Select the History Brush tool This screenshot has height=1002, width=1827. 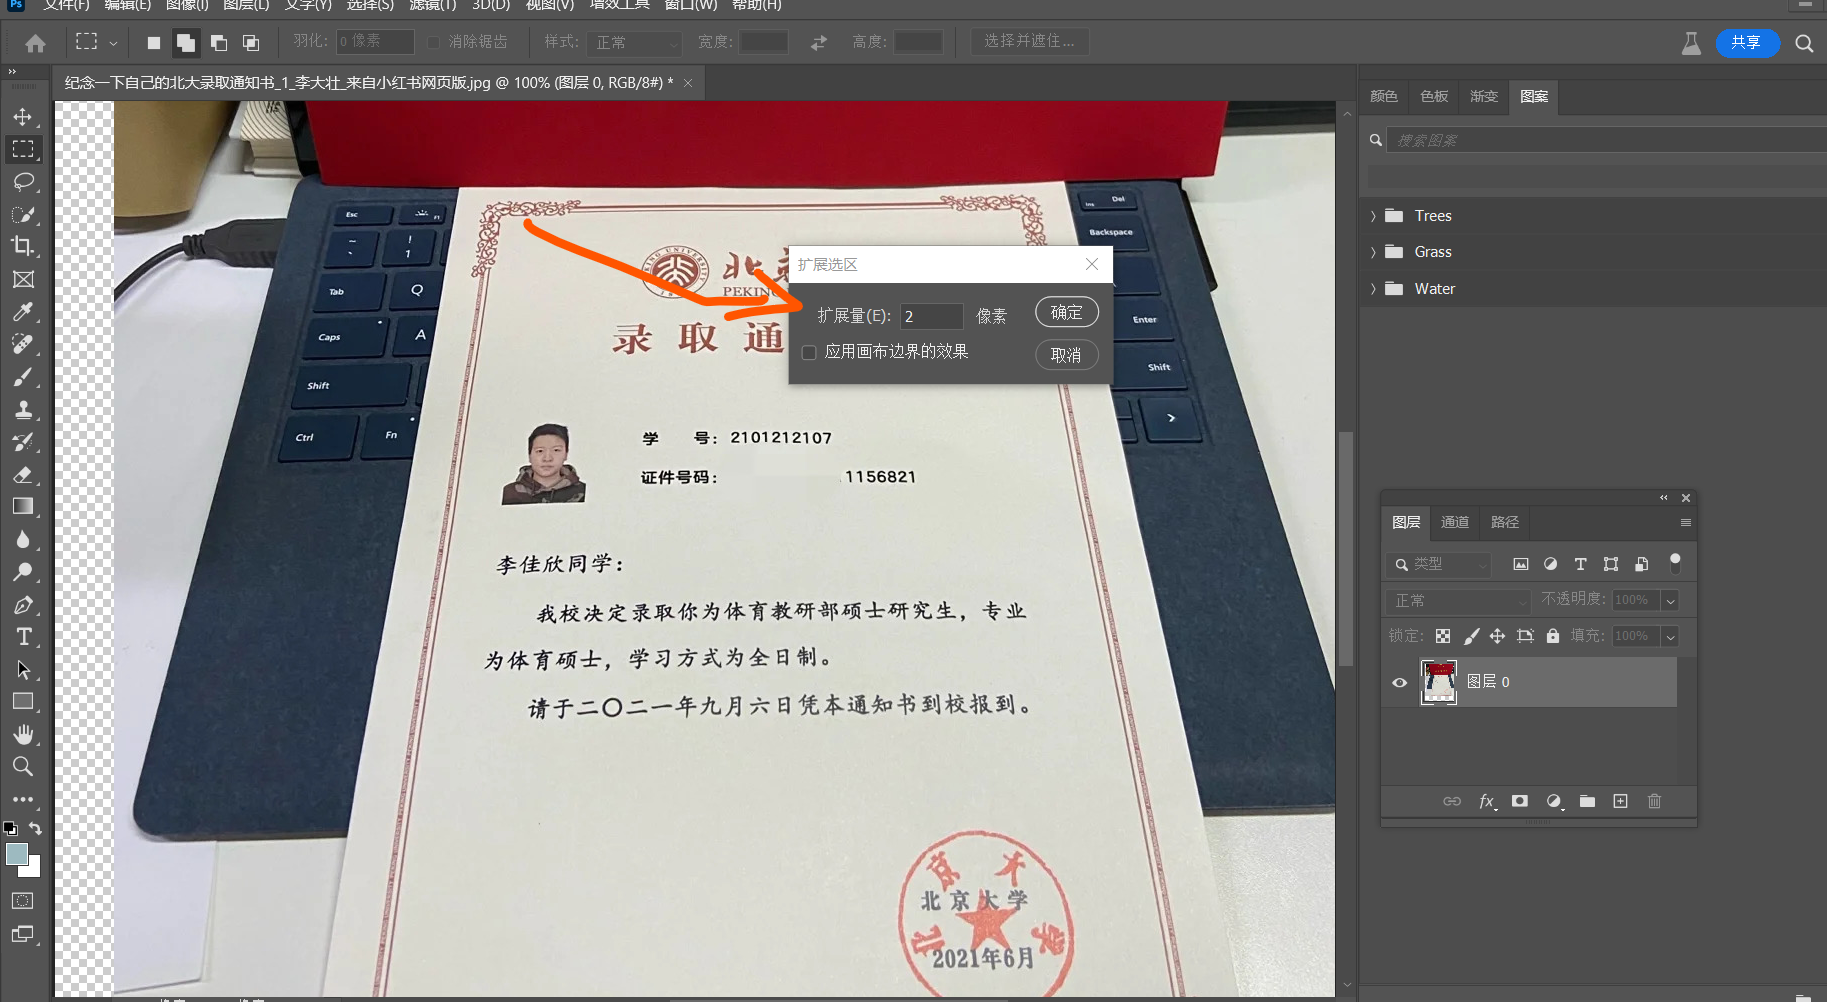click(23, 442)
